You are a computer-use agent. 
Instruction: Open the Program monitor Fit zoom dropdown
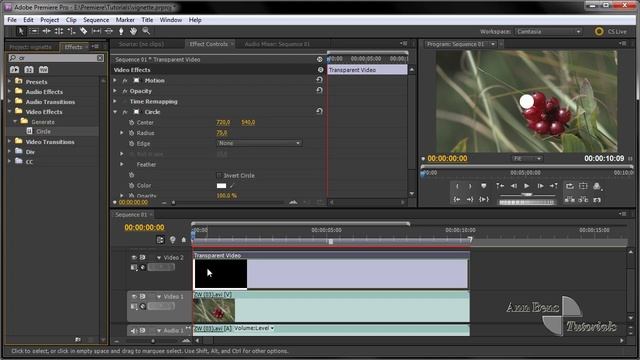[x=527, y=158]
